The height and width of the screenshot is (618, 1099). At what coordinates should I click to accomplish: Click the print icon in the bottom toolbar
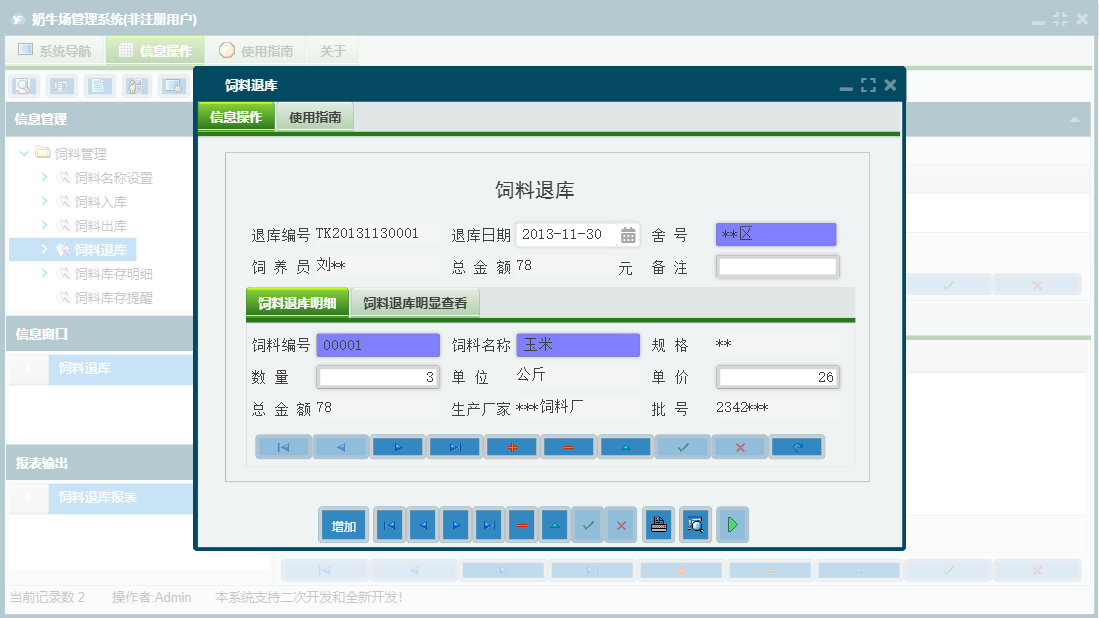658,525
